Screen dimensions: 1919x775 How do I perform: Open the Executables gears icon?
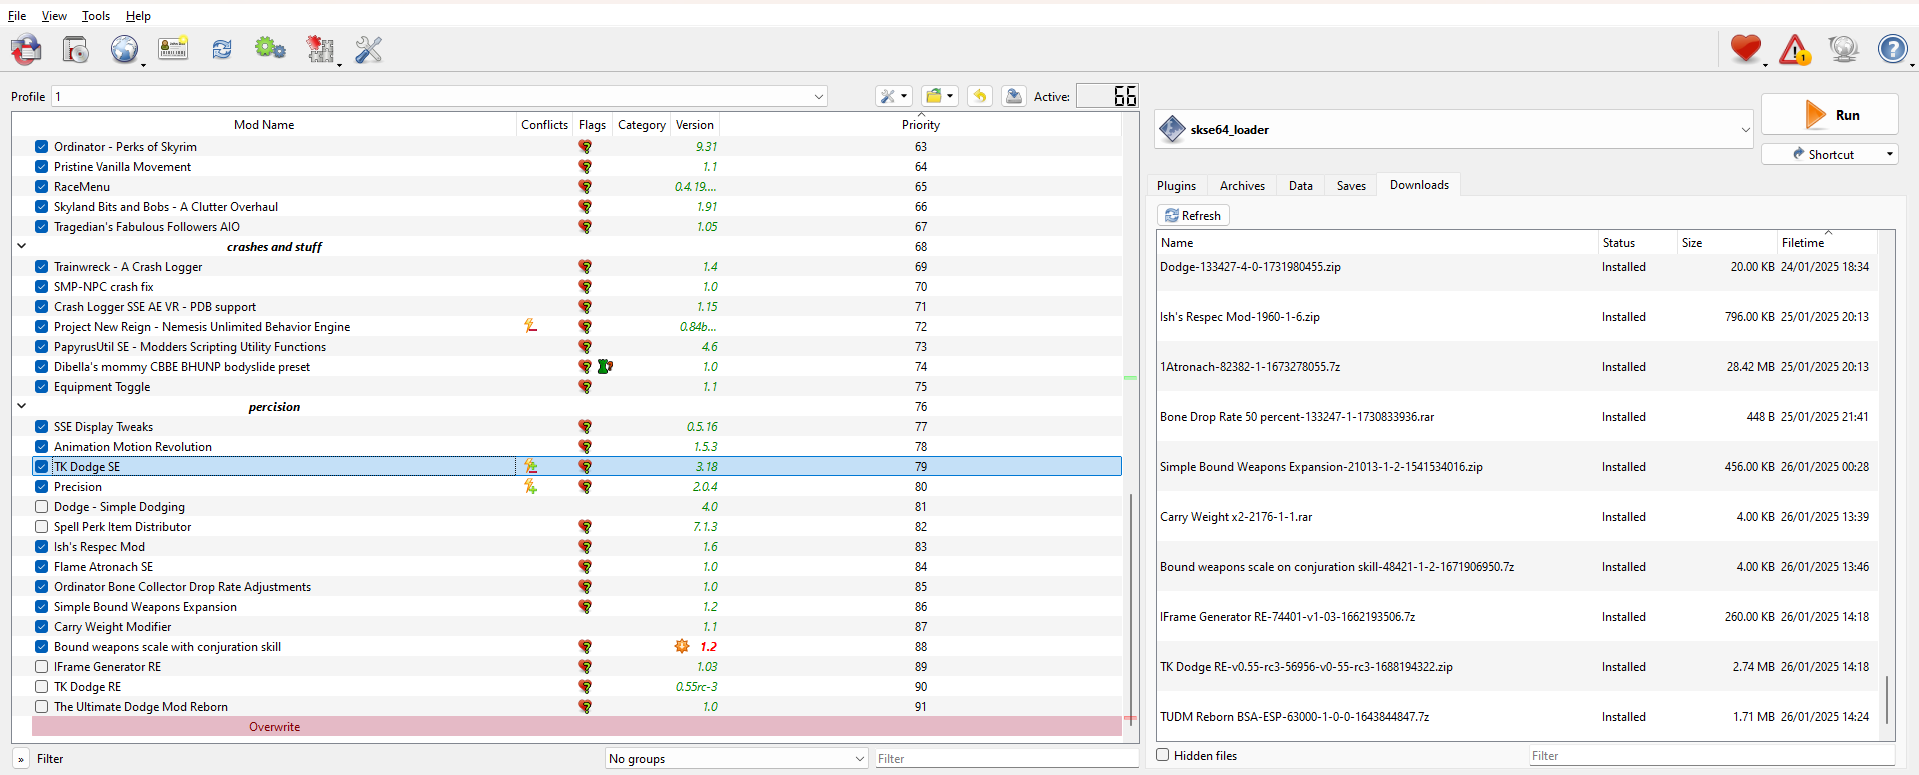(x=270, y=48)
